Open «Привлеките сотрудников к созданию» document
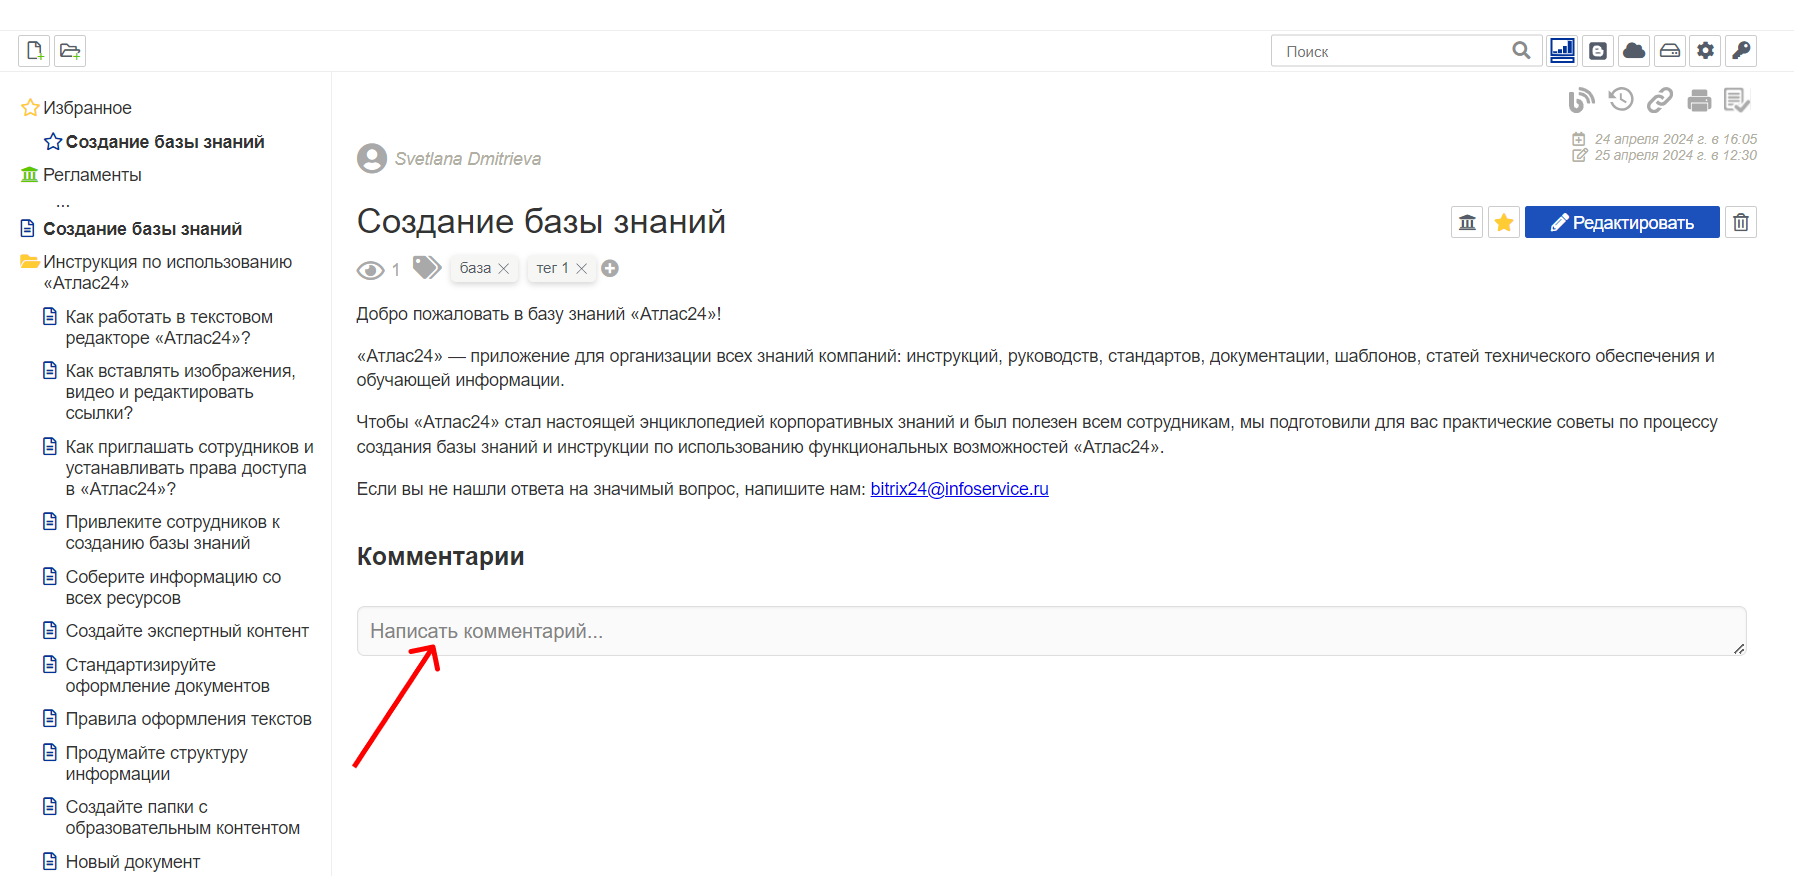Screen dimensions: 1794x876 coord(172,532)
